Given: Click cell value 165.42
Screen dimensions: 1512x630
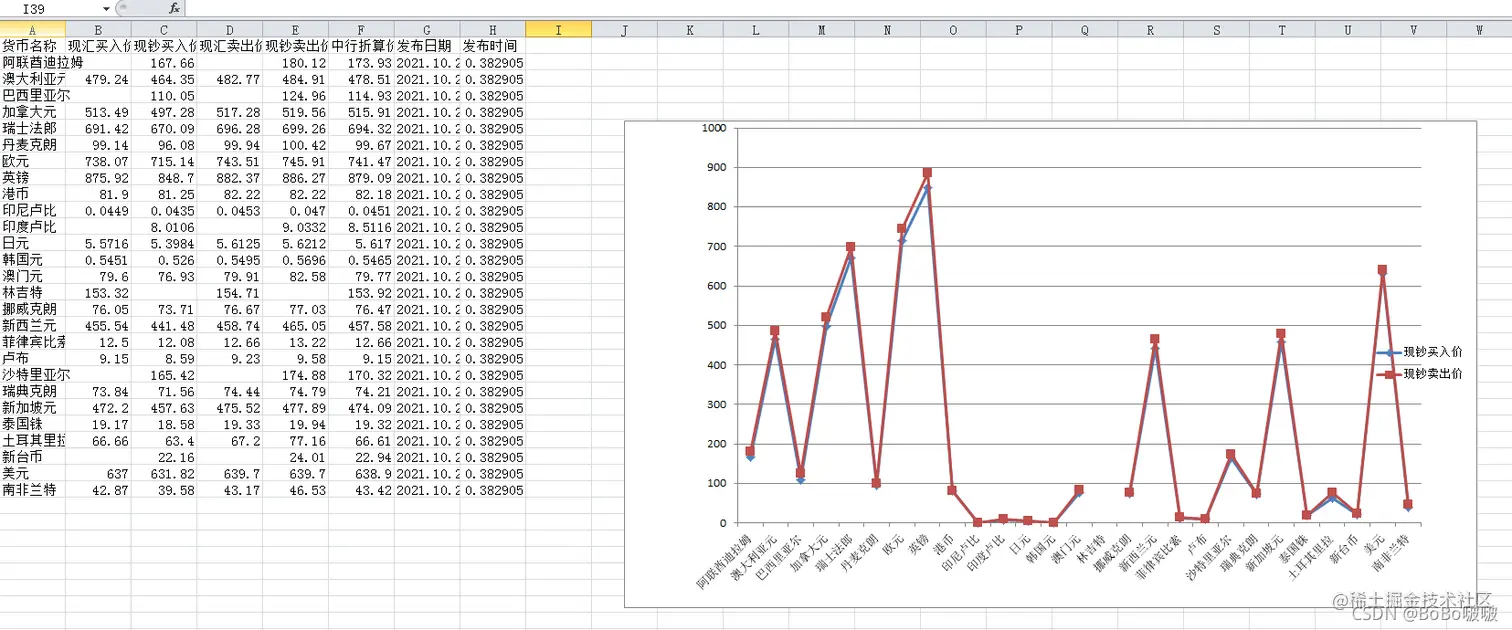Looking at the screenshot, I should 173,375.
